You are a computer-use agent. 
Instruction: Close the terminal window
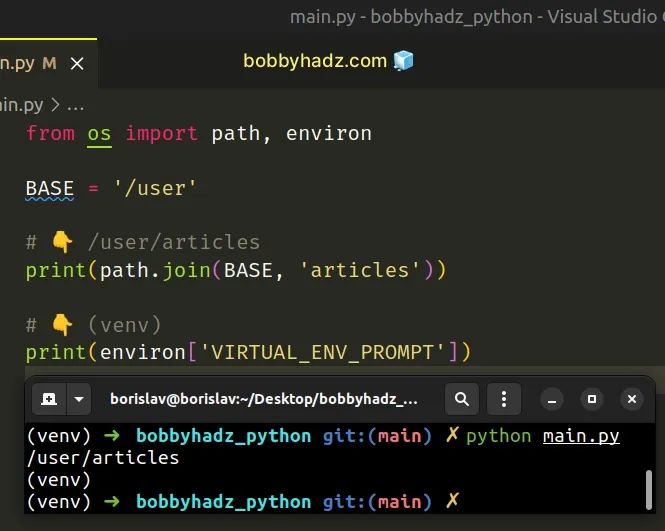tap(632, 400)
